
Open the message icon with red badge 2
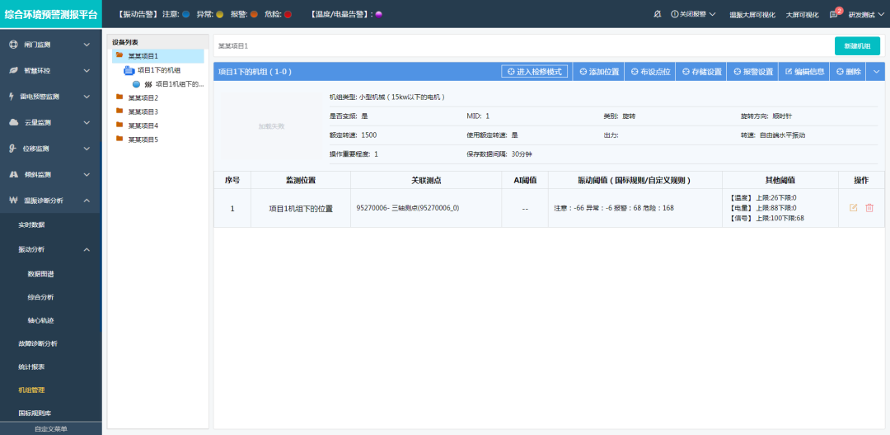point(834,14)
